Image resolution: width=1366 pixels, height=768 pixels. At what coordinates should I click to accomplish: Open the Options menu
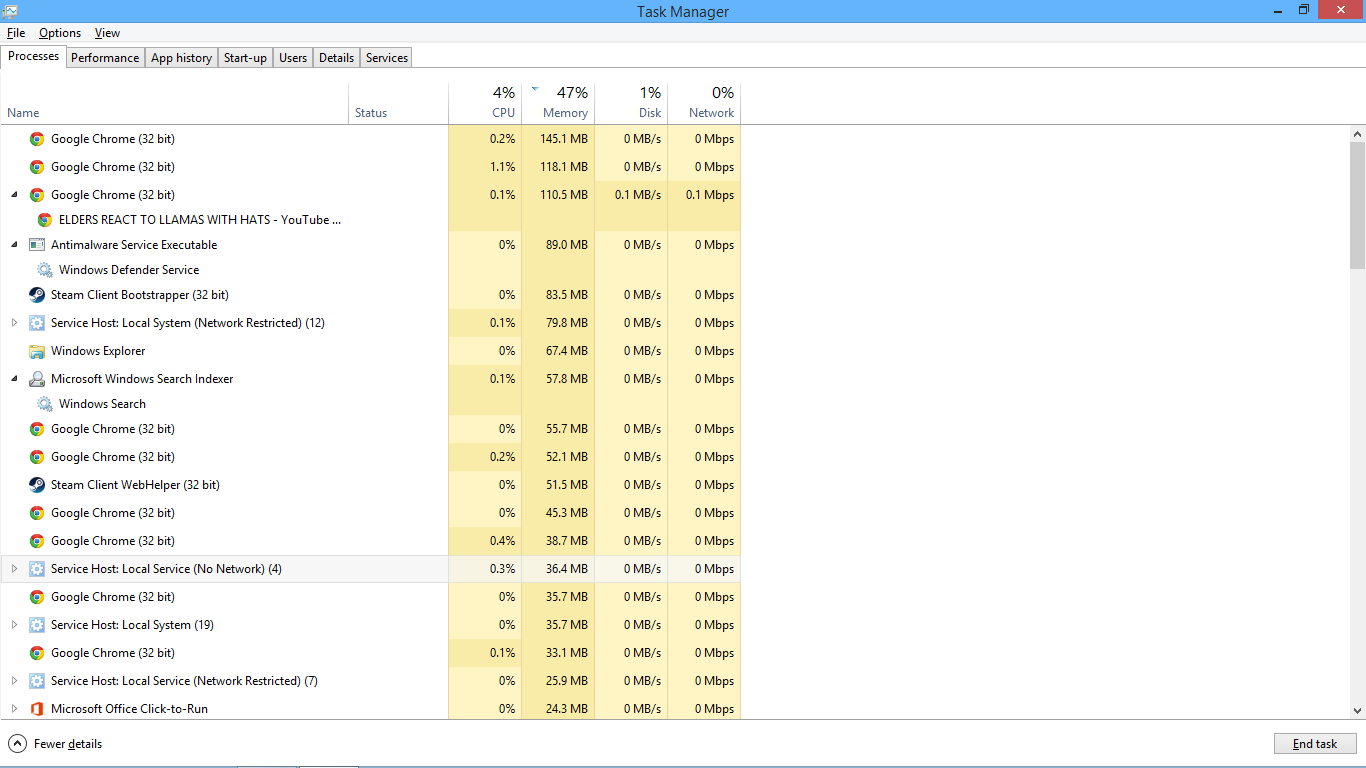60,33
